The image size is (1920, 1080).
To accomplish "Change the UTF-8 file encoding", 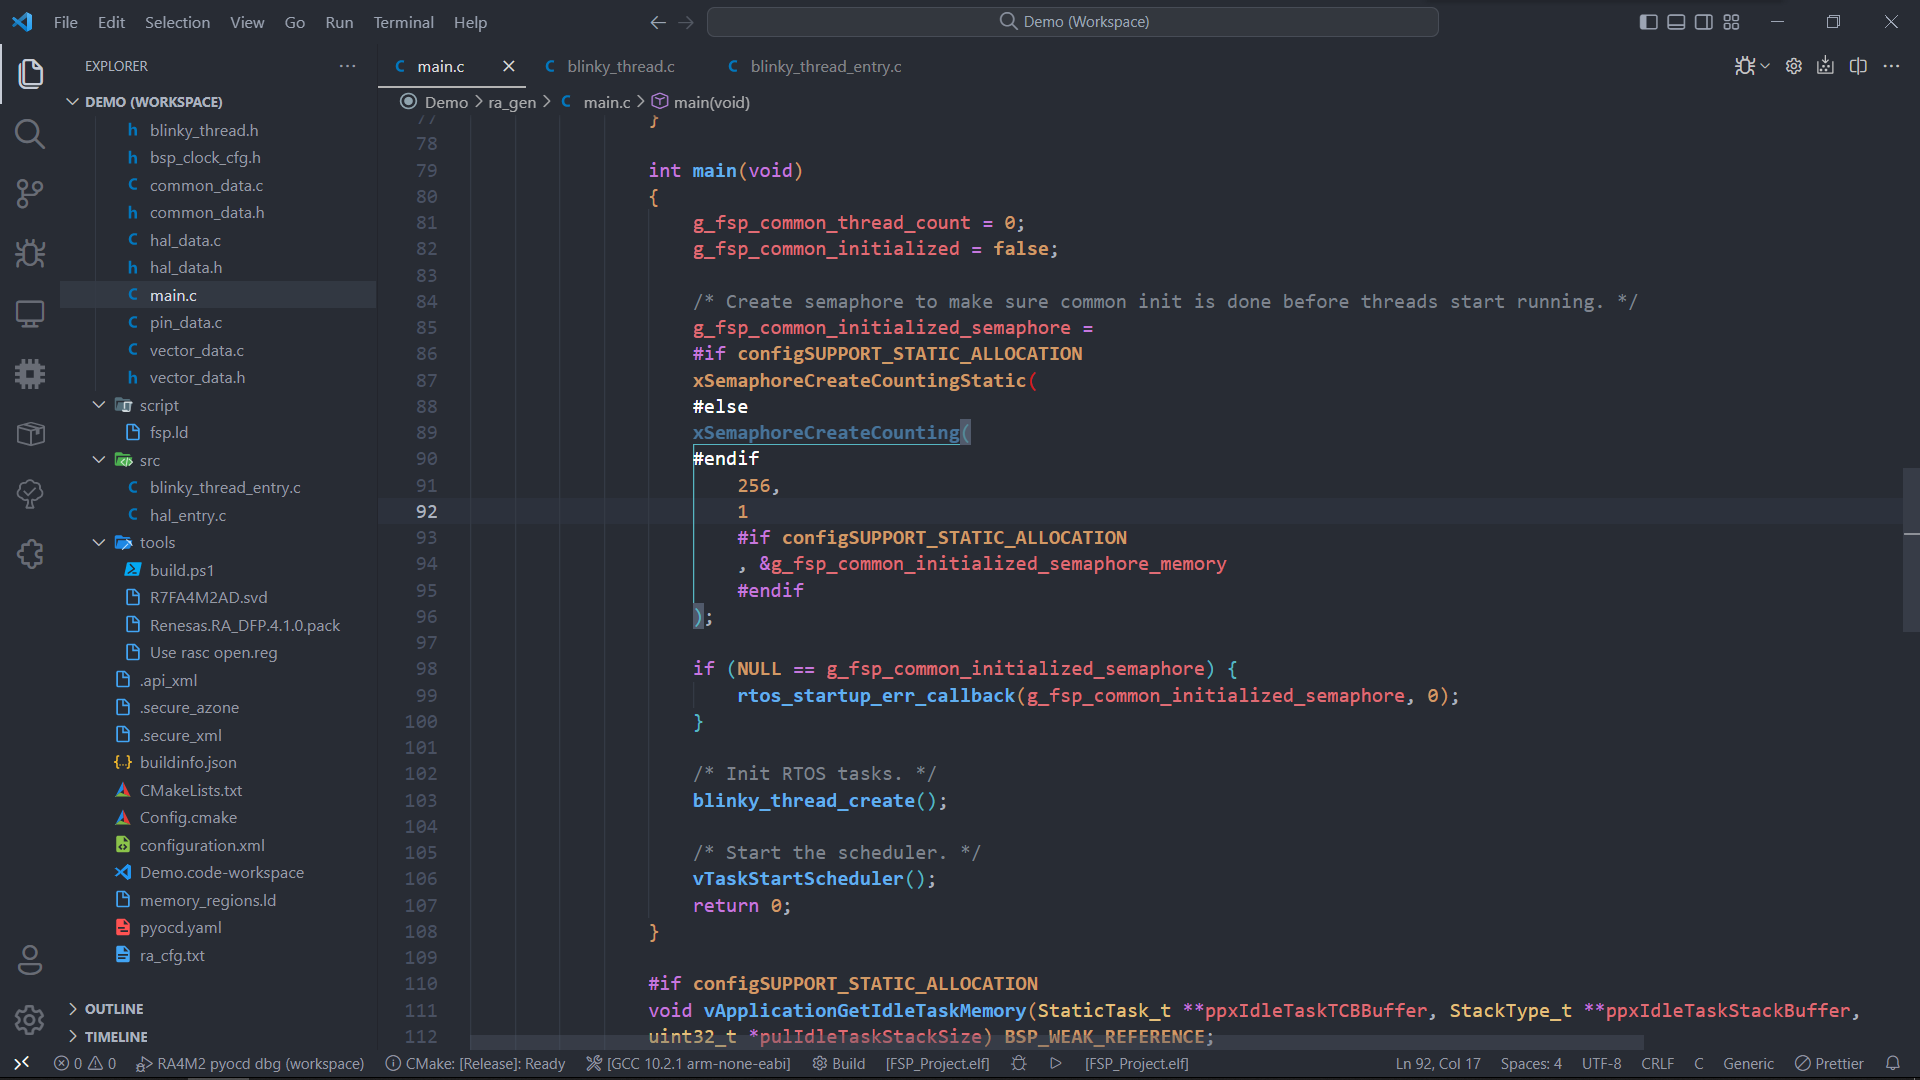I will pos(1601,1063).
